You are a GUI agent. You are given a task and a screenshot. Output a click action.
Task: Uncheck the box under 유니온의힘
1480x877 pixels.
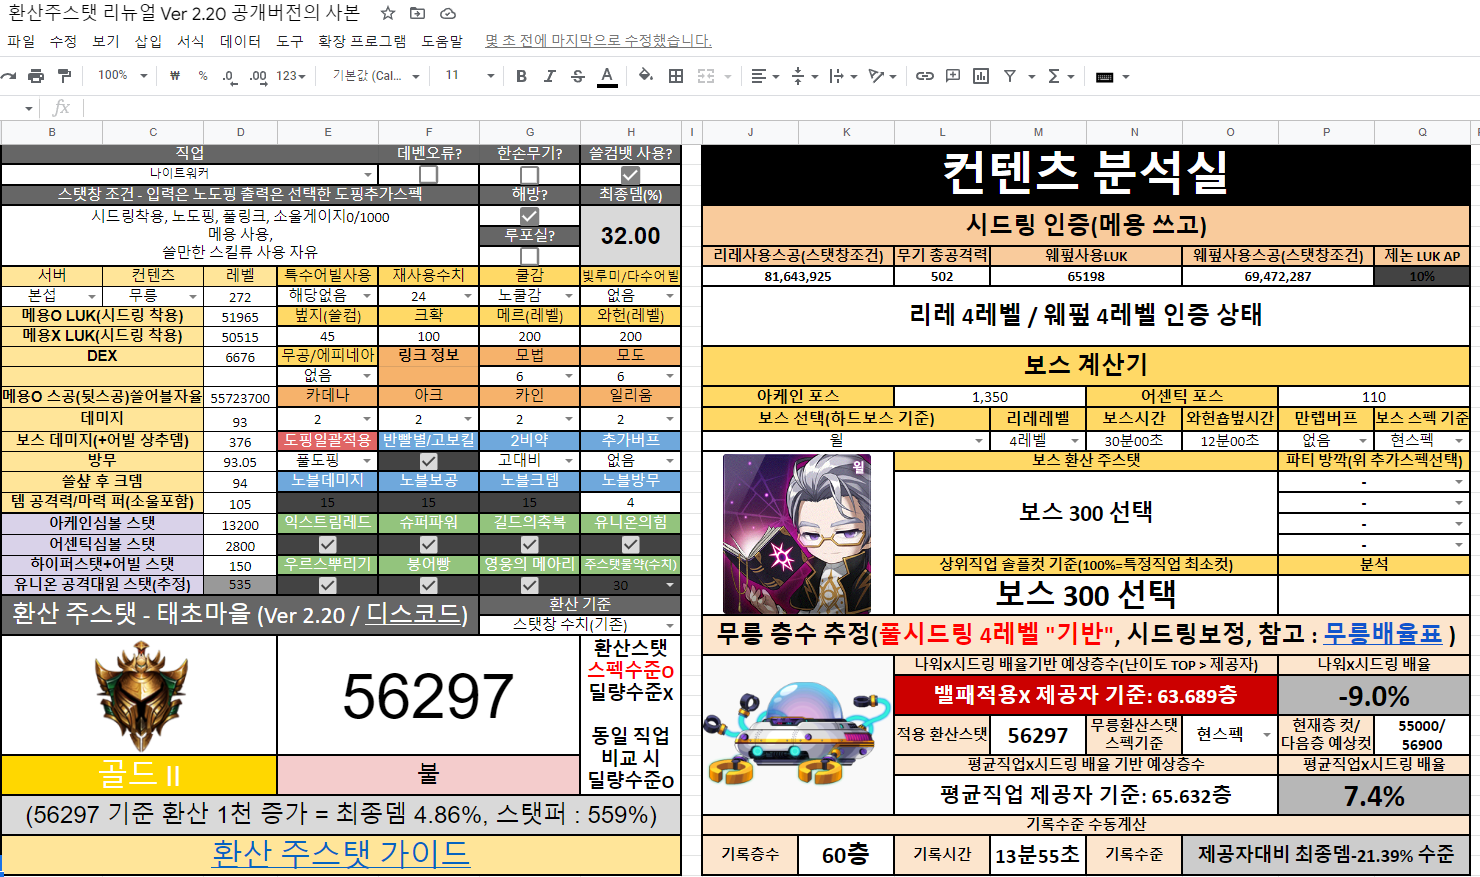[x=630, y=544]
